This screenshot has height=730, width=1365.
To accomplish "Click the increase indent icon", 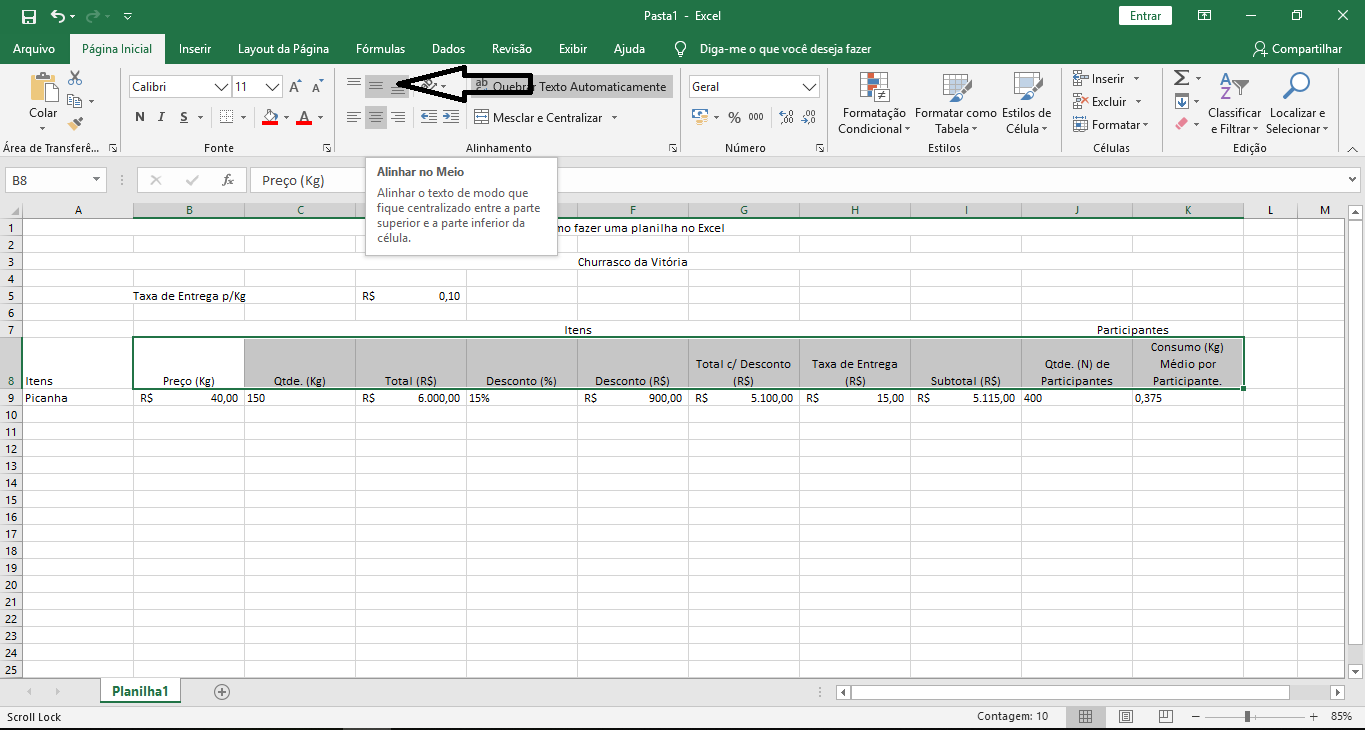I will pyautogui.click(x=451, y=118).
